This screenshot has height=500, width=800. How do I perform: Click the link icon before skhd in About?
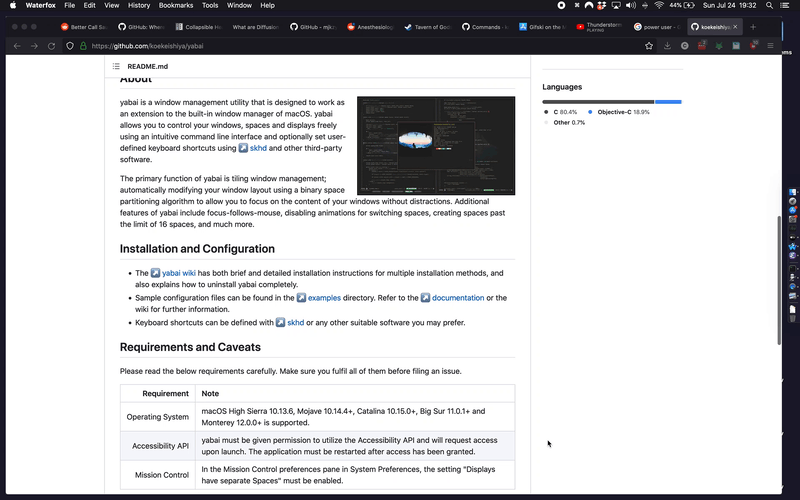pyautogui.click(x=243, y=148)
